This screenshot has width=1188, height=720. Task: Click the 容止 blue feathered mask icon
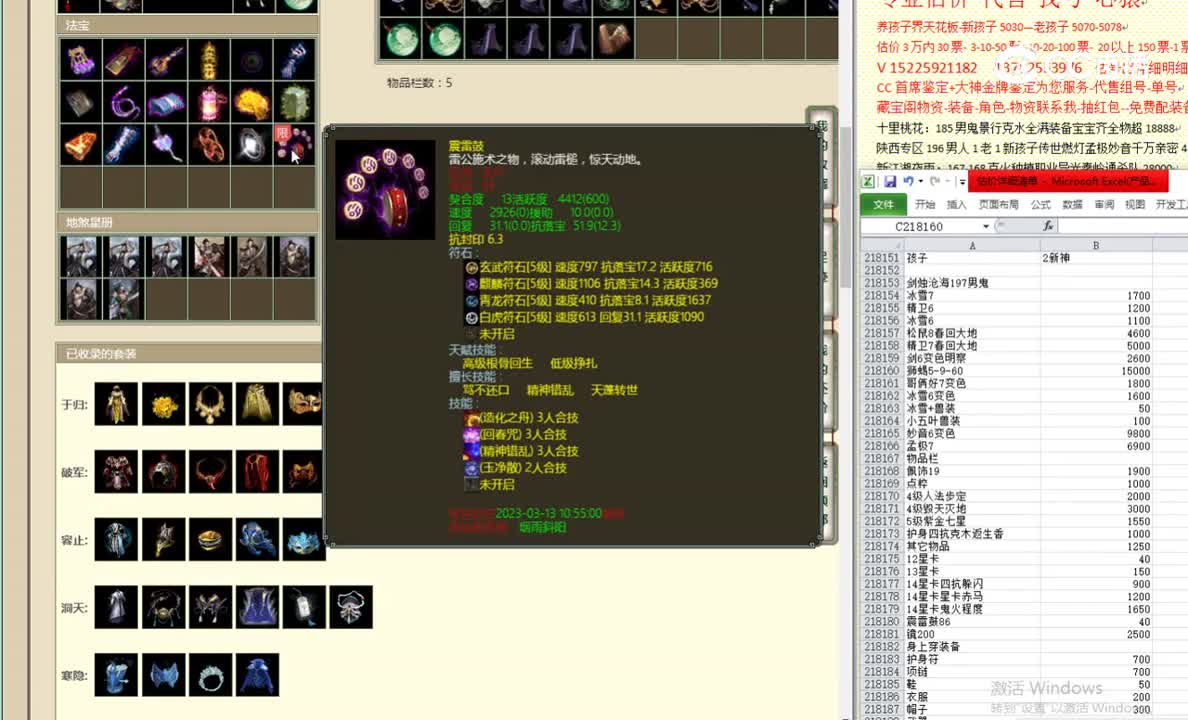[304, 539]
